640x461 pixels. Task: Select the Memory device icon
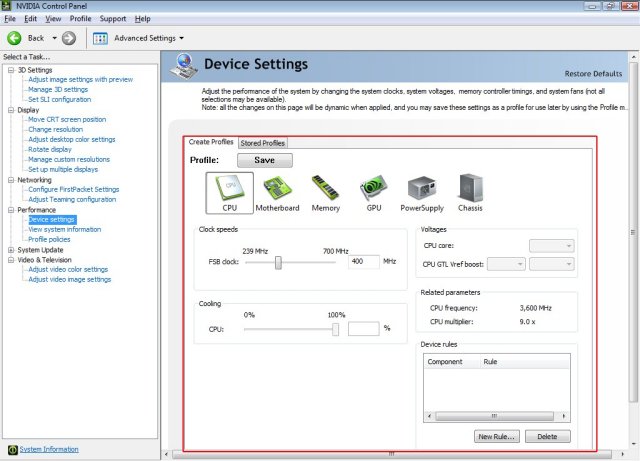(326, 193)
